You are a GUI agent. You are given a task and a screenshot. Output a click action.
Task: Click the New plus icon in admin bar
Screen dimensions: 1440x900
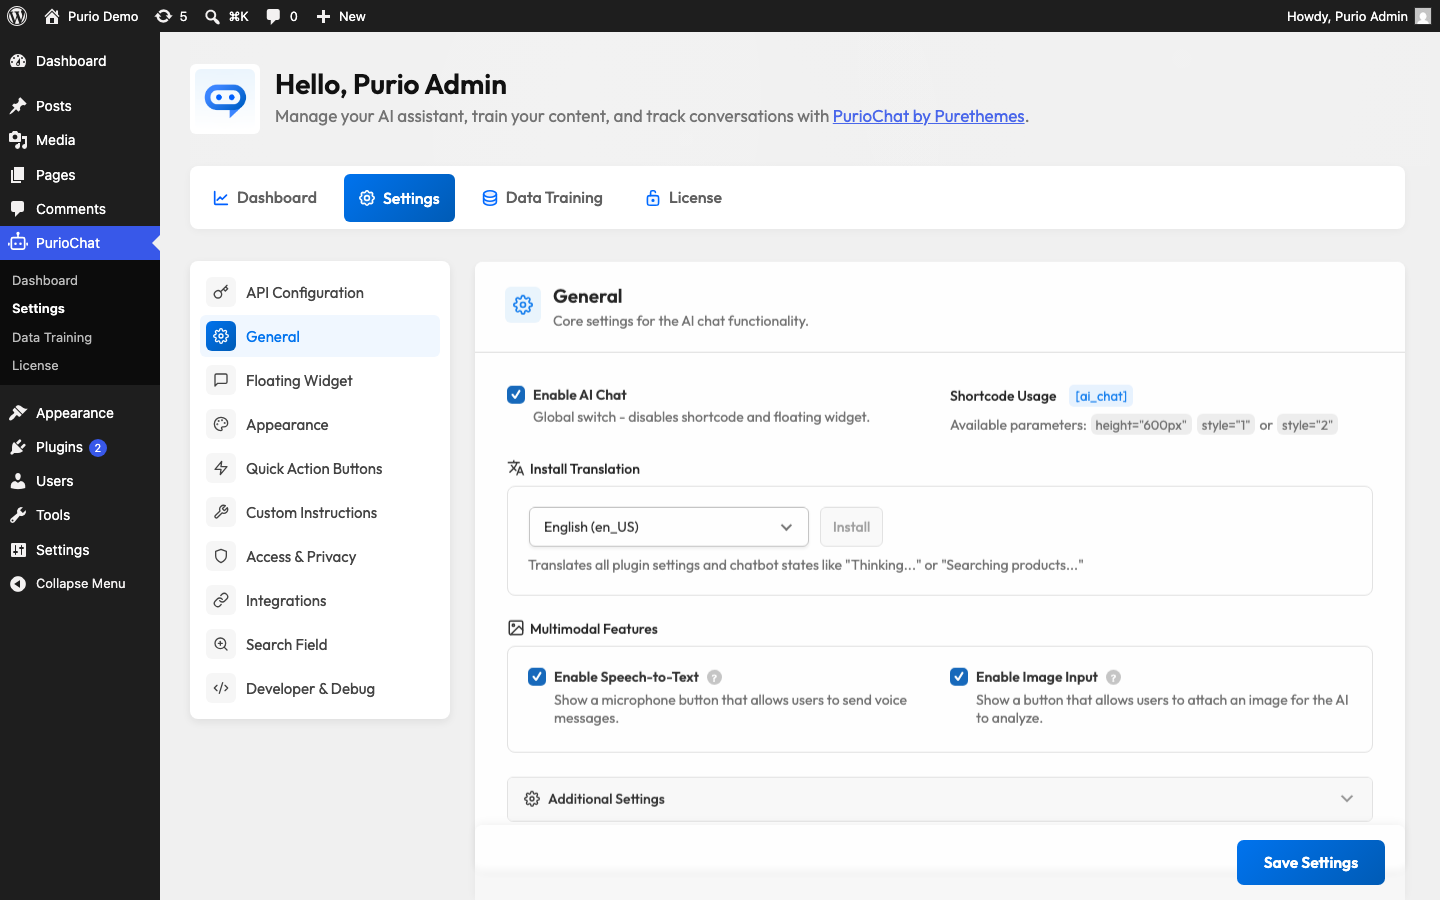click(323, 16)
